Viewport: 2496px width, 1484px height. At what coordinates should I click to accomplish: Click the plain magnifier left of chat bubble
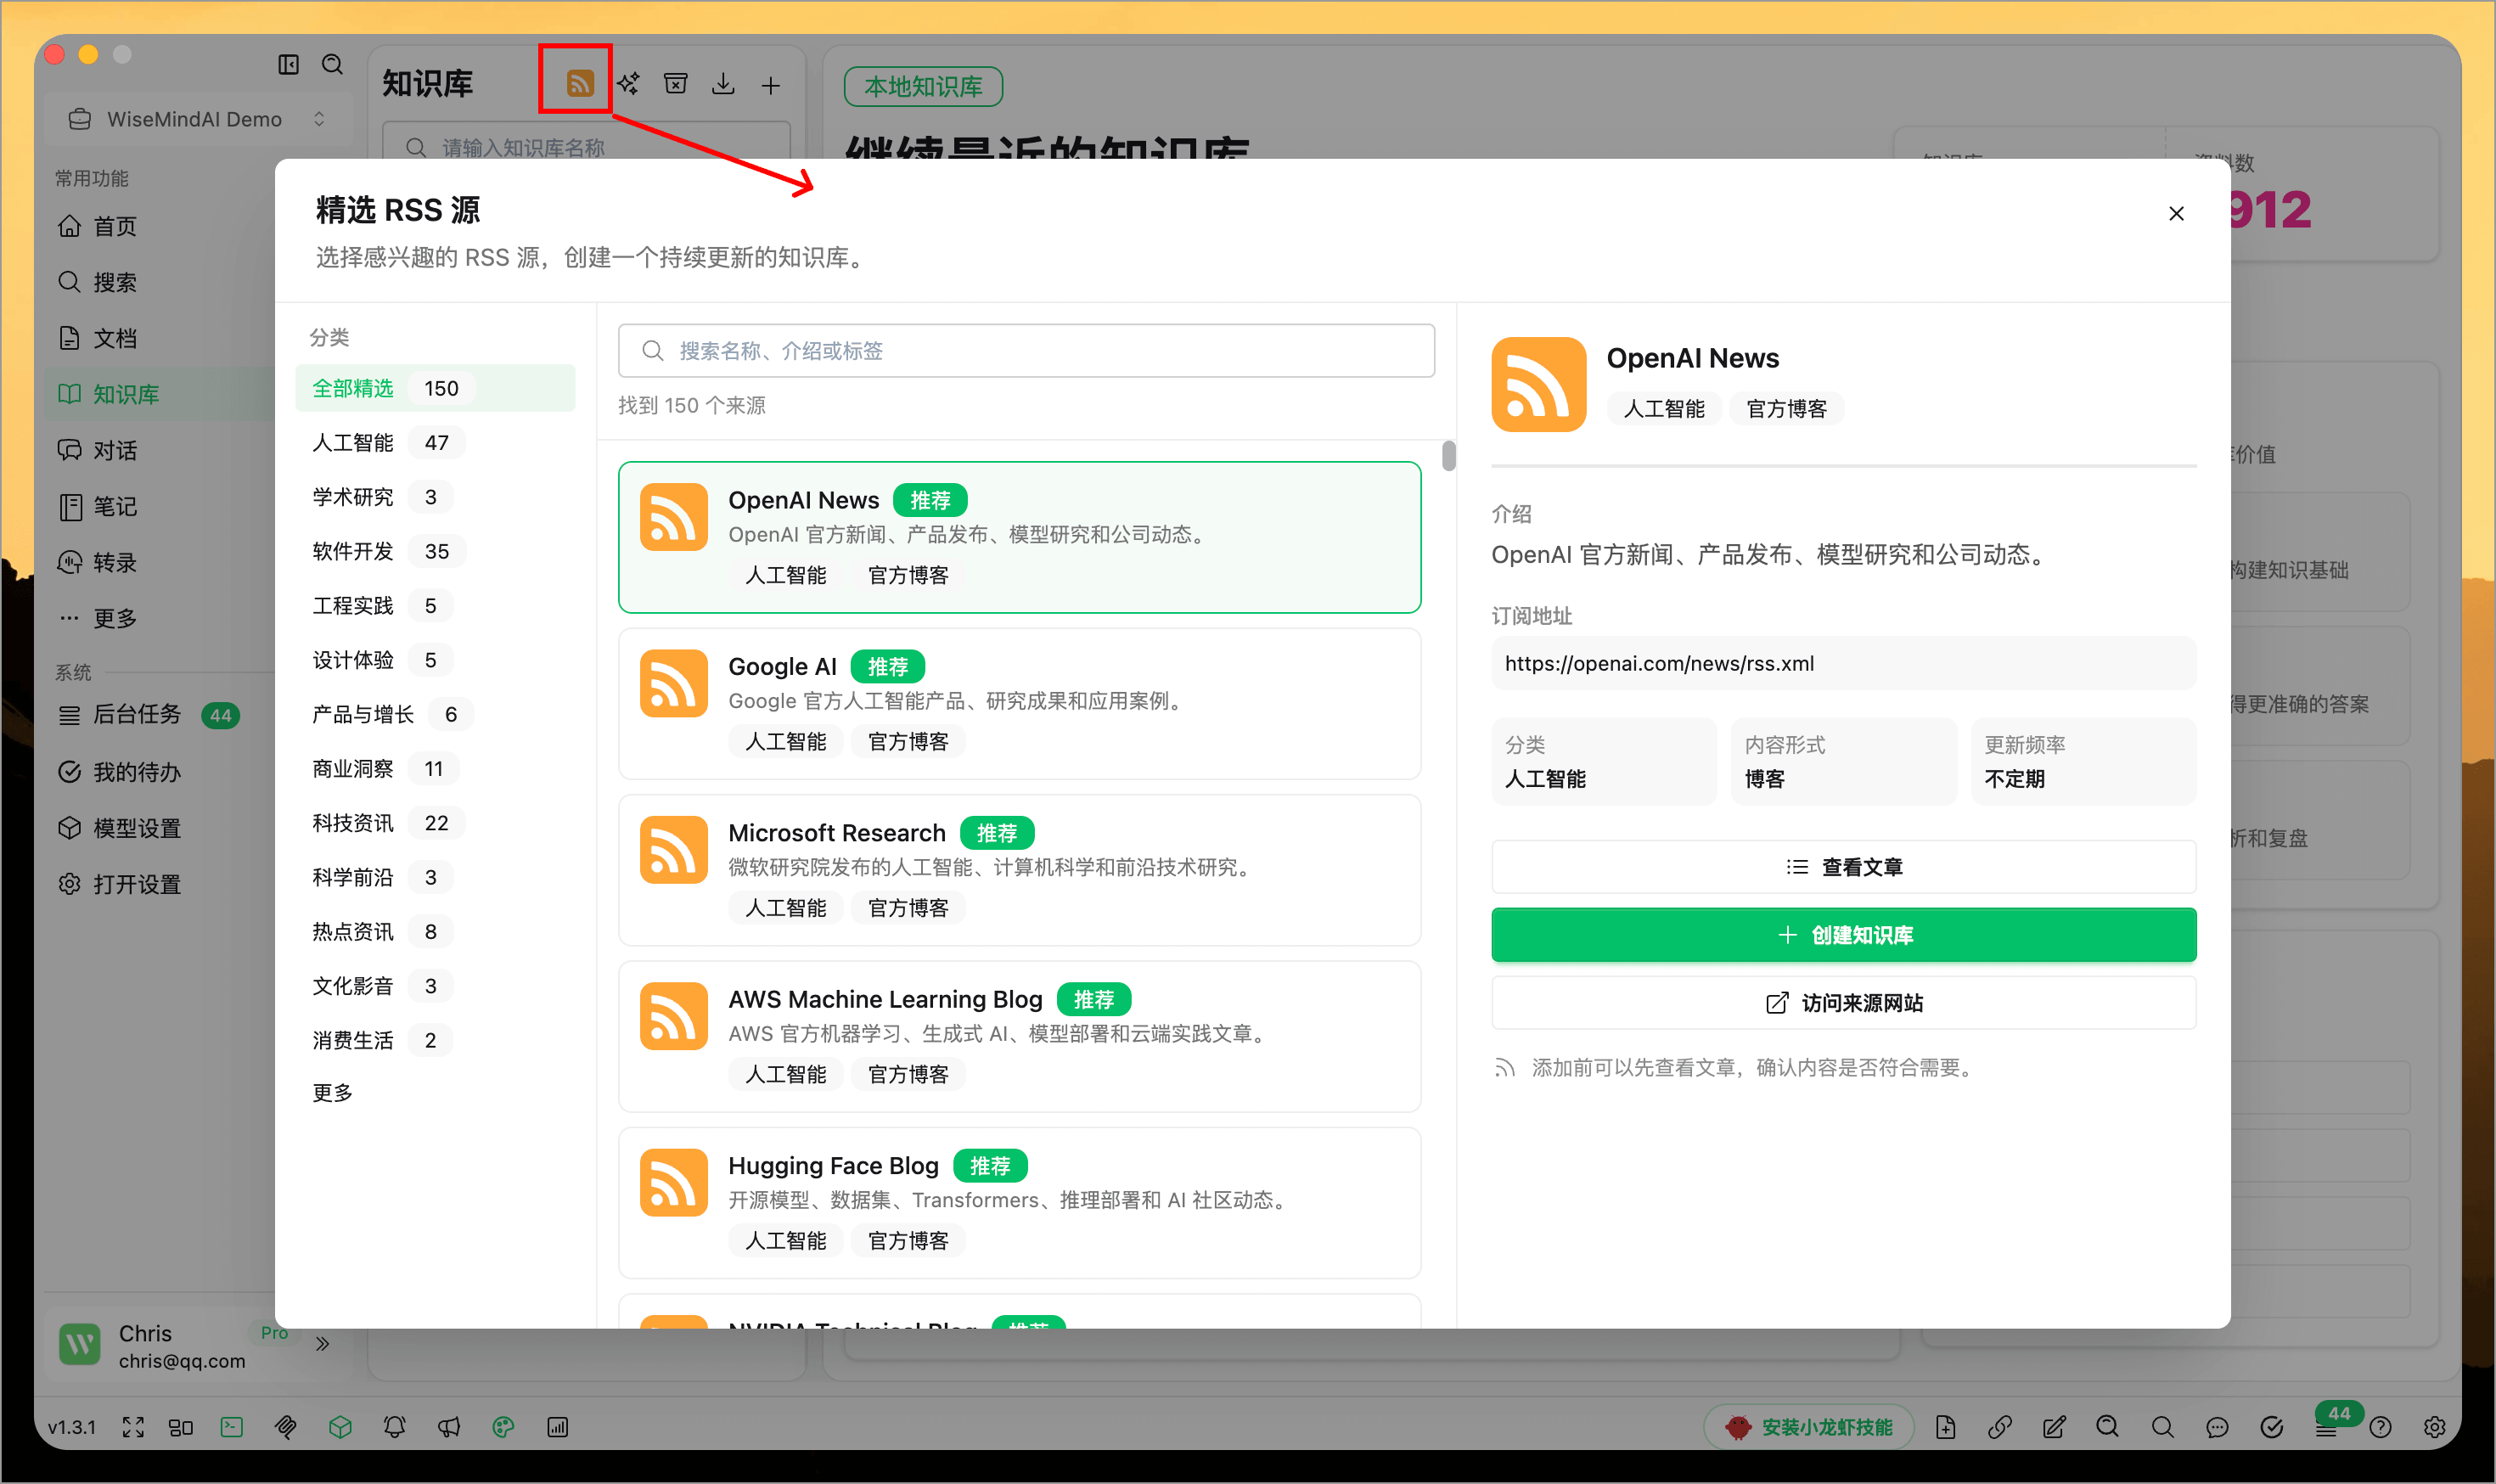(2162, 1427)
